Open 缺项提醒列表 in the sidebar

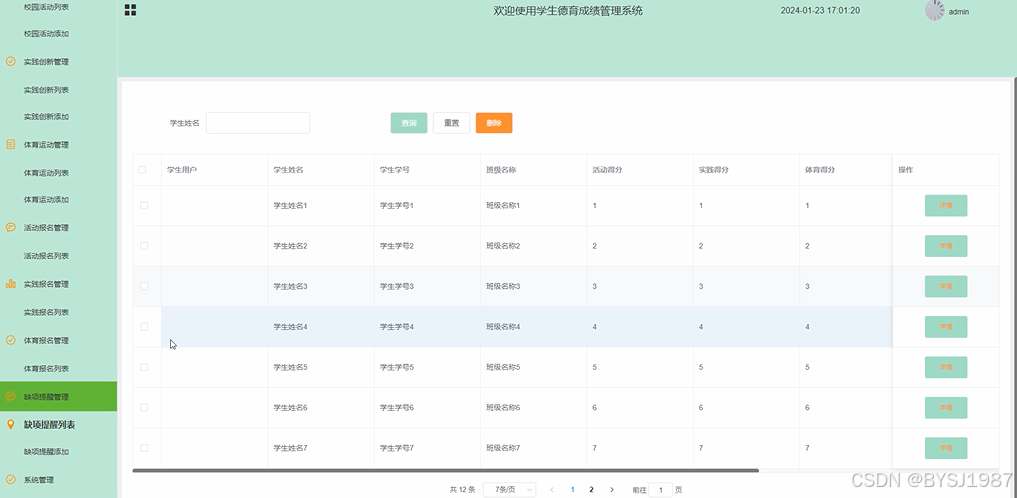(49, 425)
